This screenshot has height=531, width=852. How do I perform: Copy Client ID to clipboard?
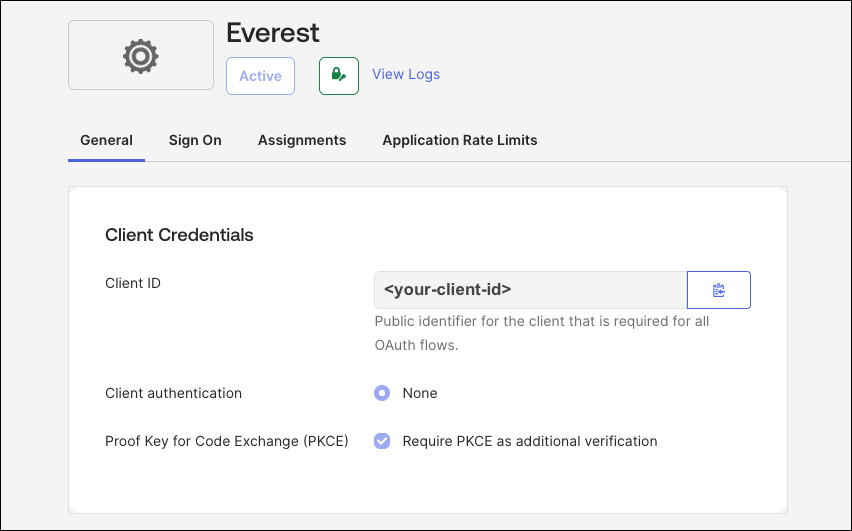tap(718, 290)
